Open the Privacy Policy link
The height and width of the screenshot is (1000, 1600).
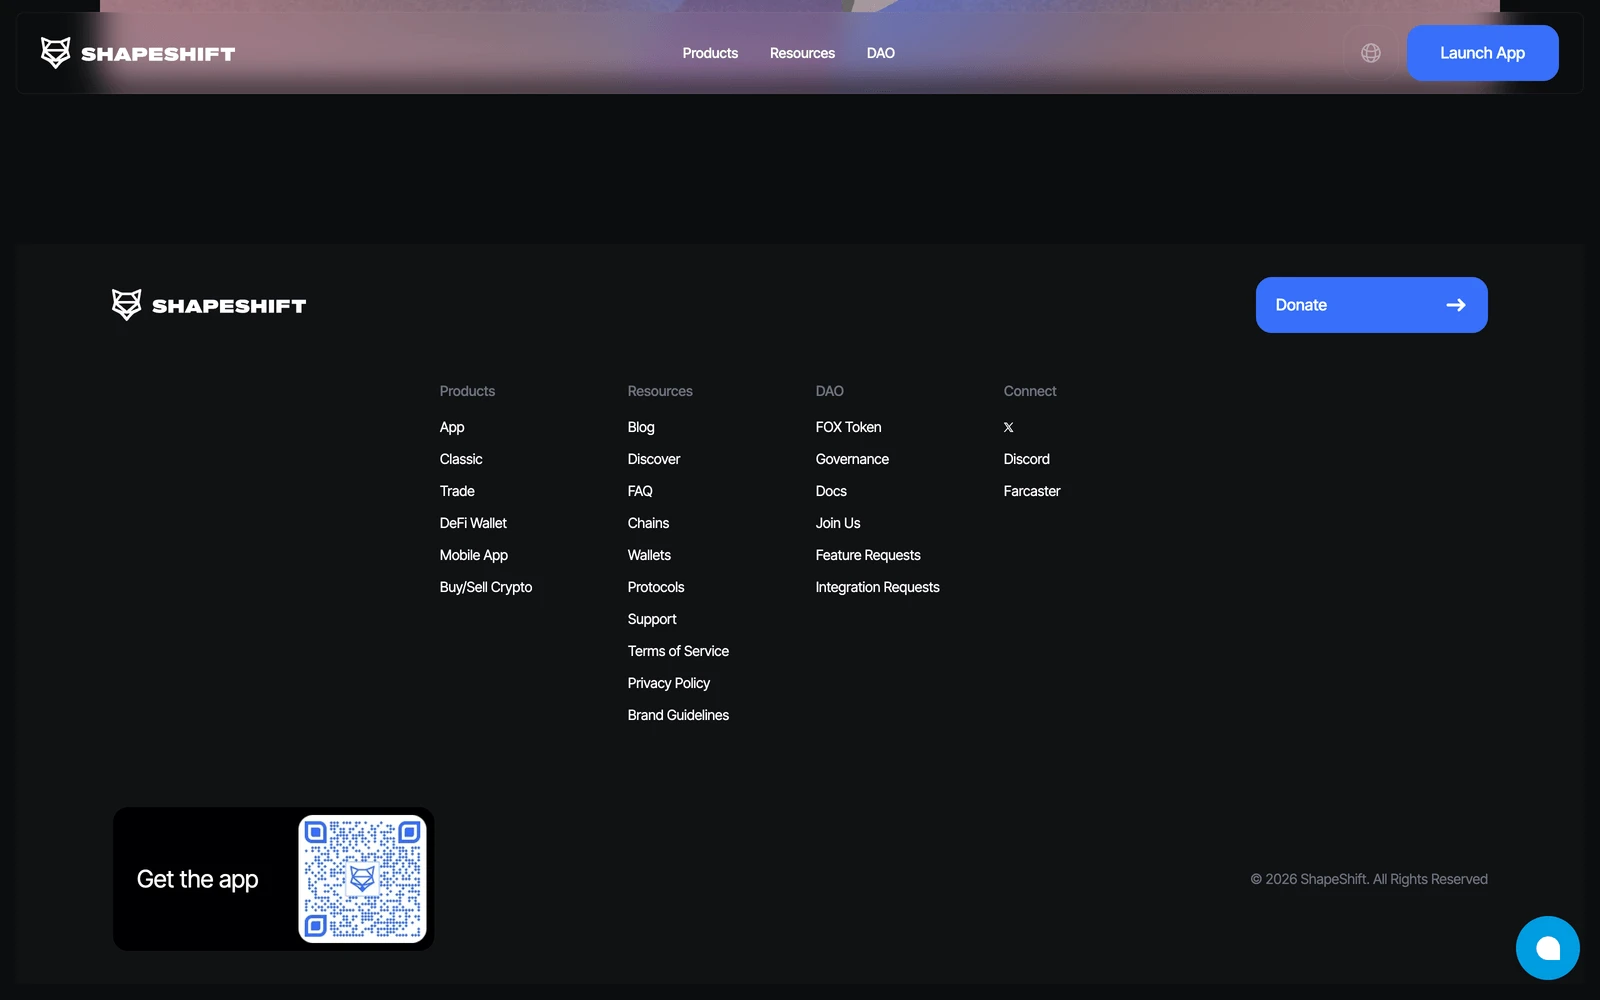pyautogui.click(x=669, y=683)
